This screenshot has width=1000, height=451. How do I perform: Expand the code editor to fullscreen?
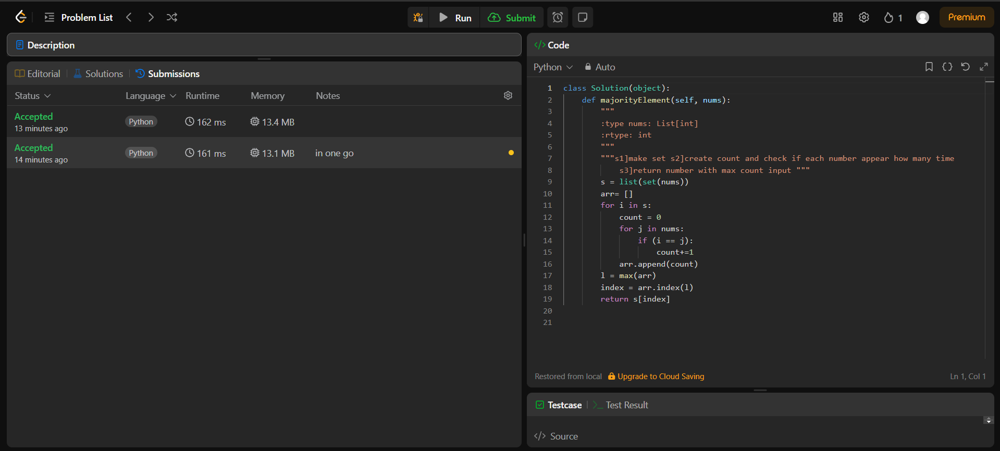point(984,67)
